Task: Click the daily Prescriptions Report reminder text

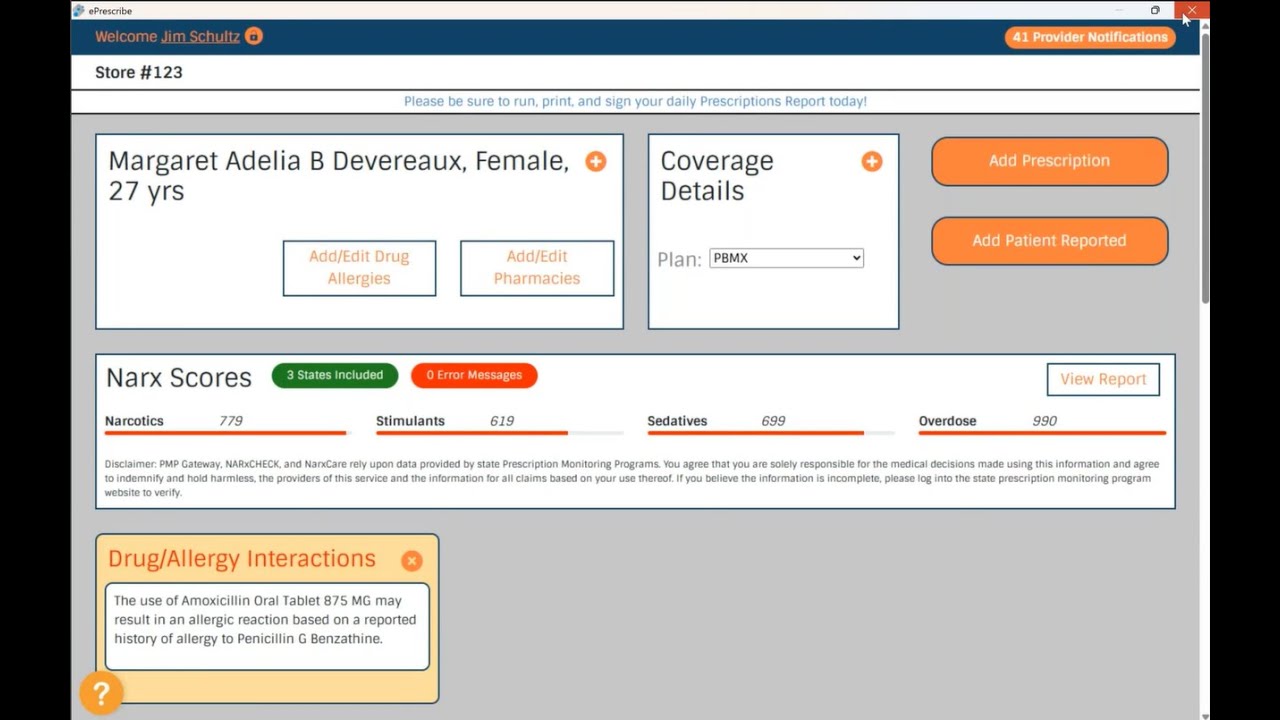Action: (635, 101)
